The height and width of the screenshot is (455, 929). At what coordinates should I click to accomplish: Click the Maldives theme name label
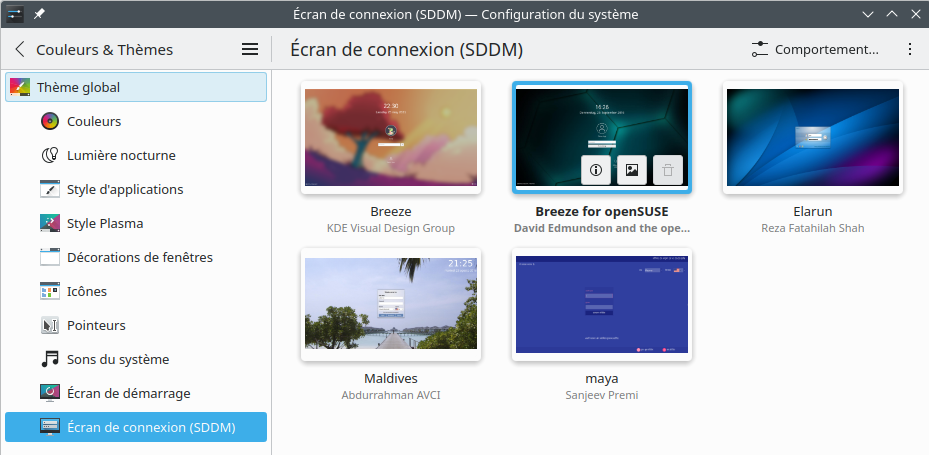click(391, 379)
